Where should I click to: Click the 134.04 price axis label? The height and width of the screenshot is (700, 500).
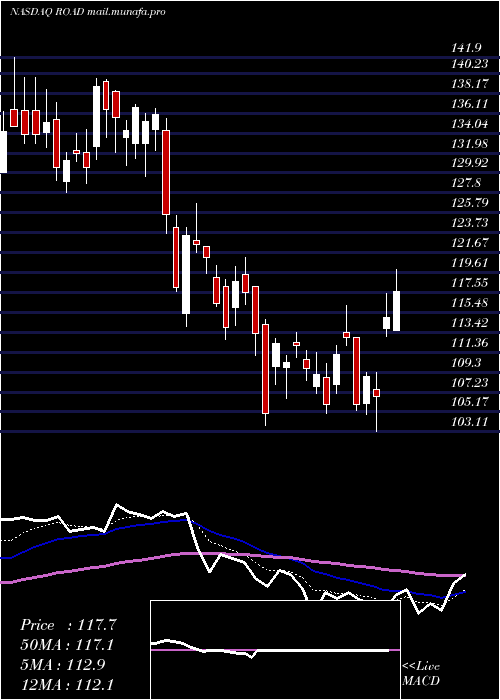pyautogui.click(x=470, y=124)
